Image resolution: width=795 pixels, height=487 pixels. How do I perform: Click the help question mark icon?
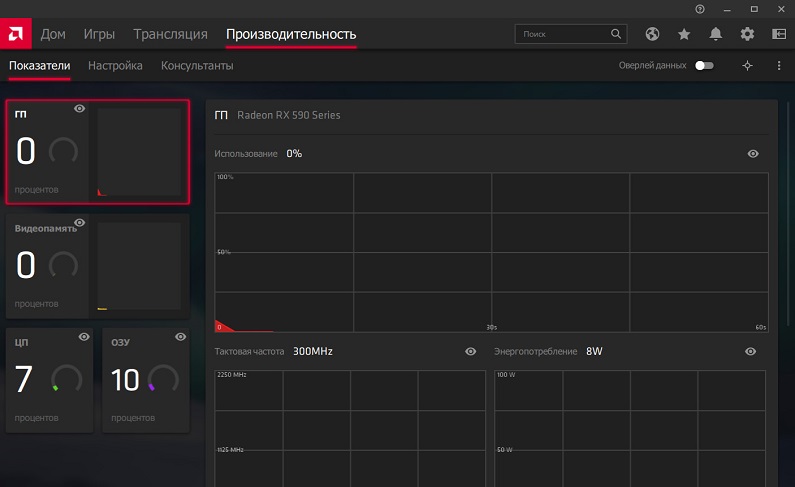699,8
